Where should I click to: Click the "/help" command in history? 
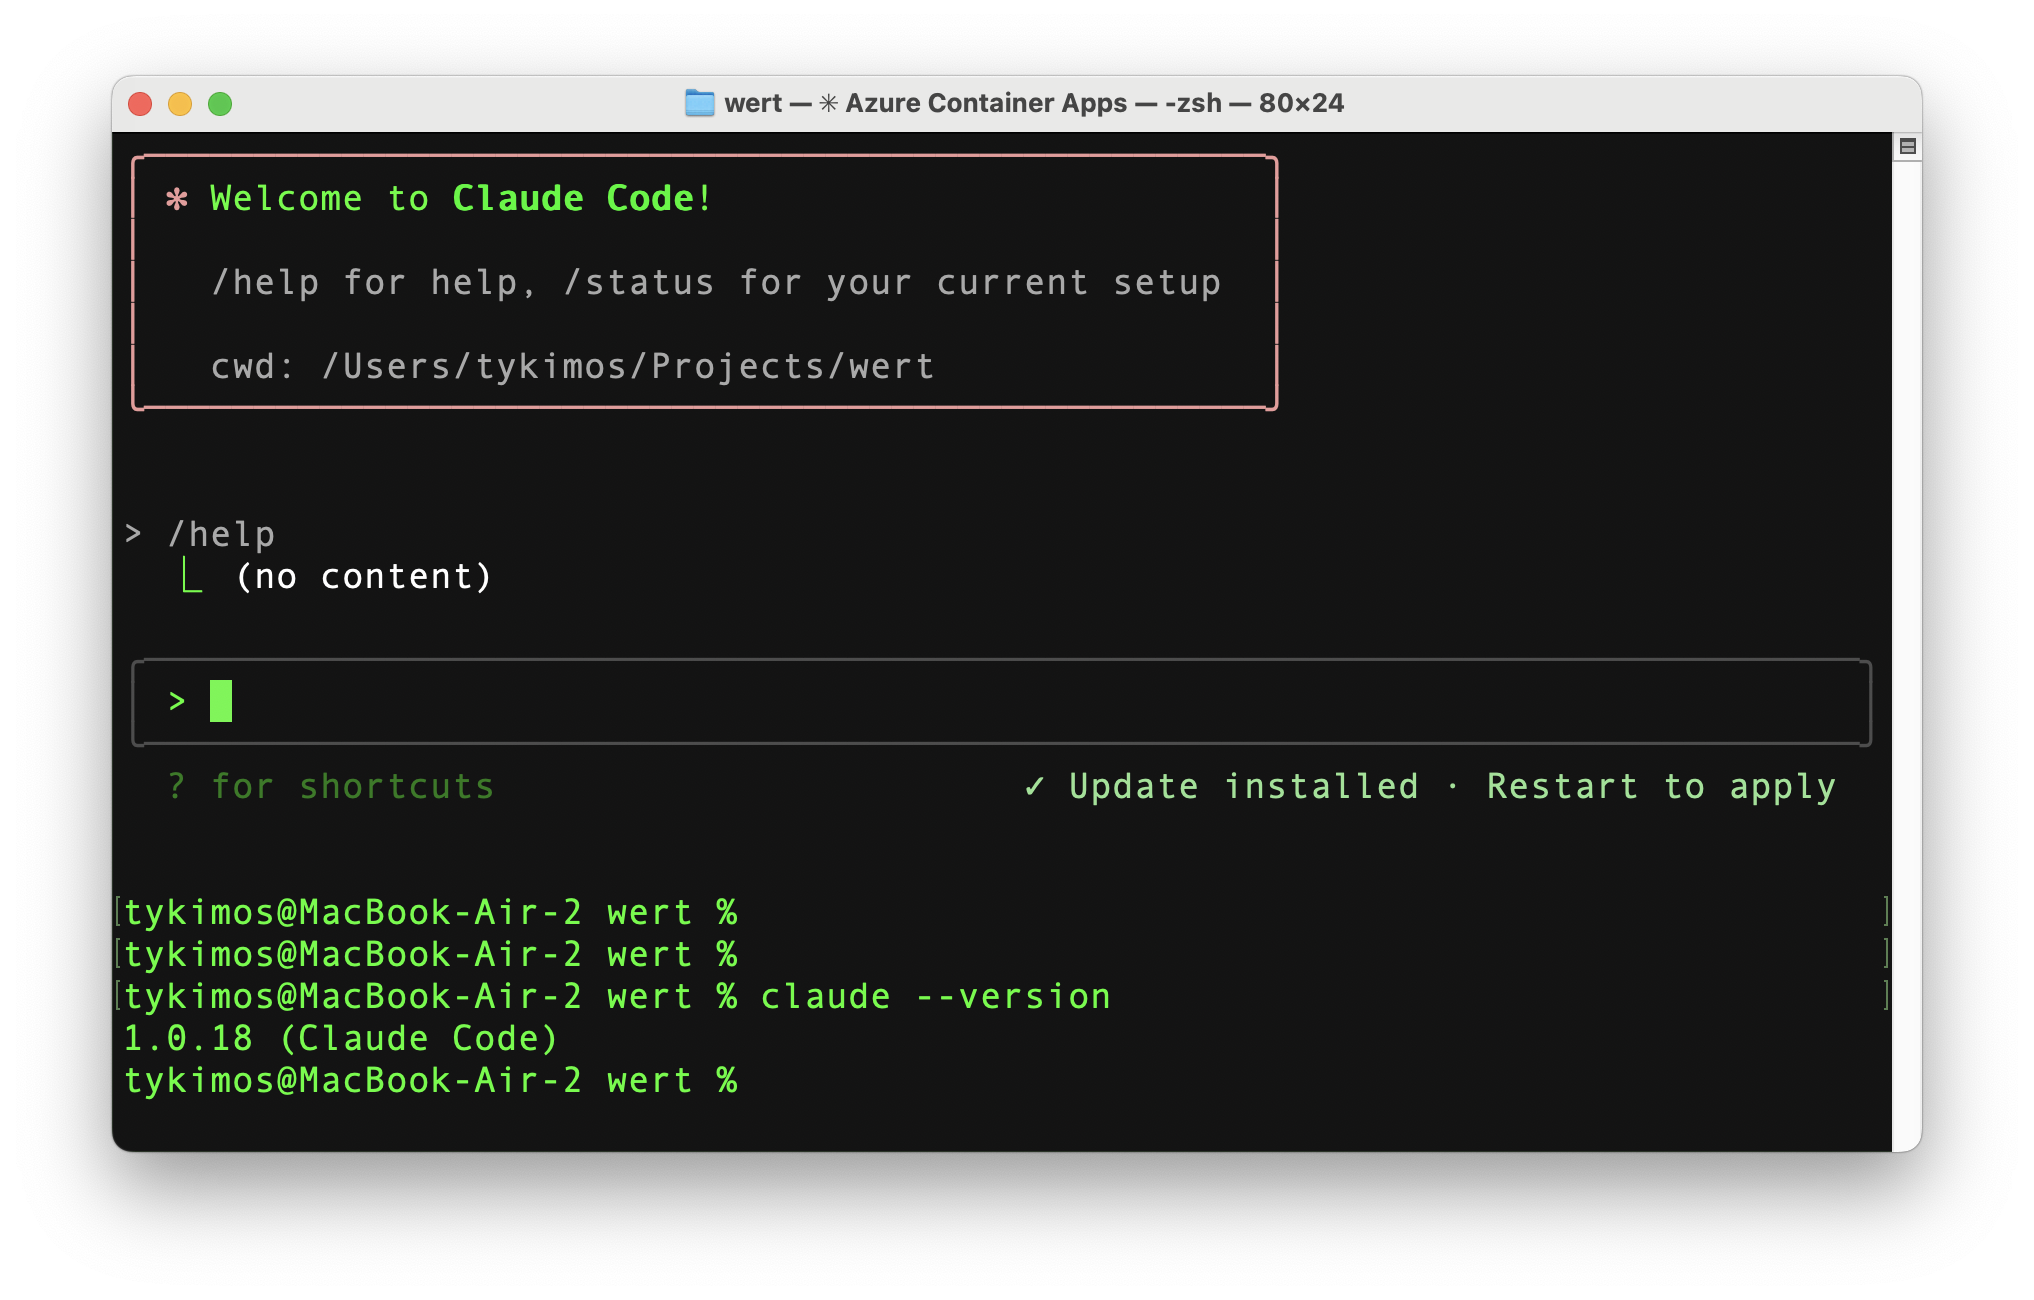(221, 535)
